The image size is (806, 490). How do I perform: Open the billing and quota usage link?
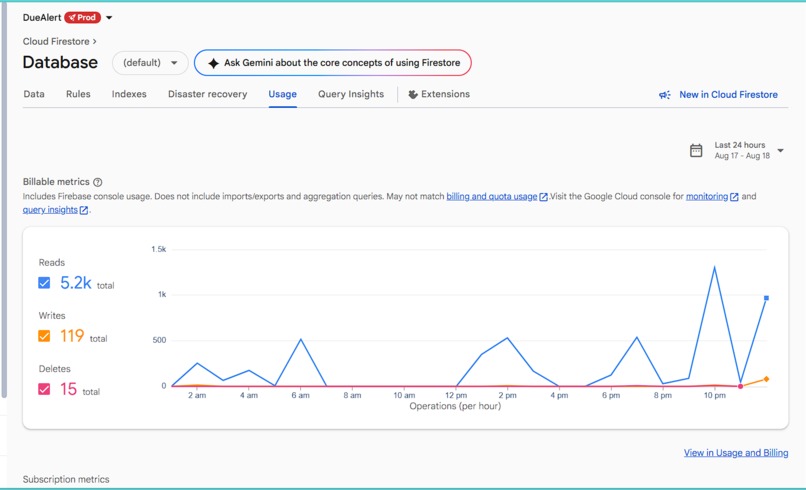pos(491,196)
